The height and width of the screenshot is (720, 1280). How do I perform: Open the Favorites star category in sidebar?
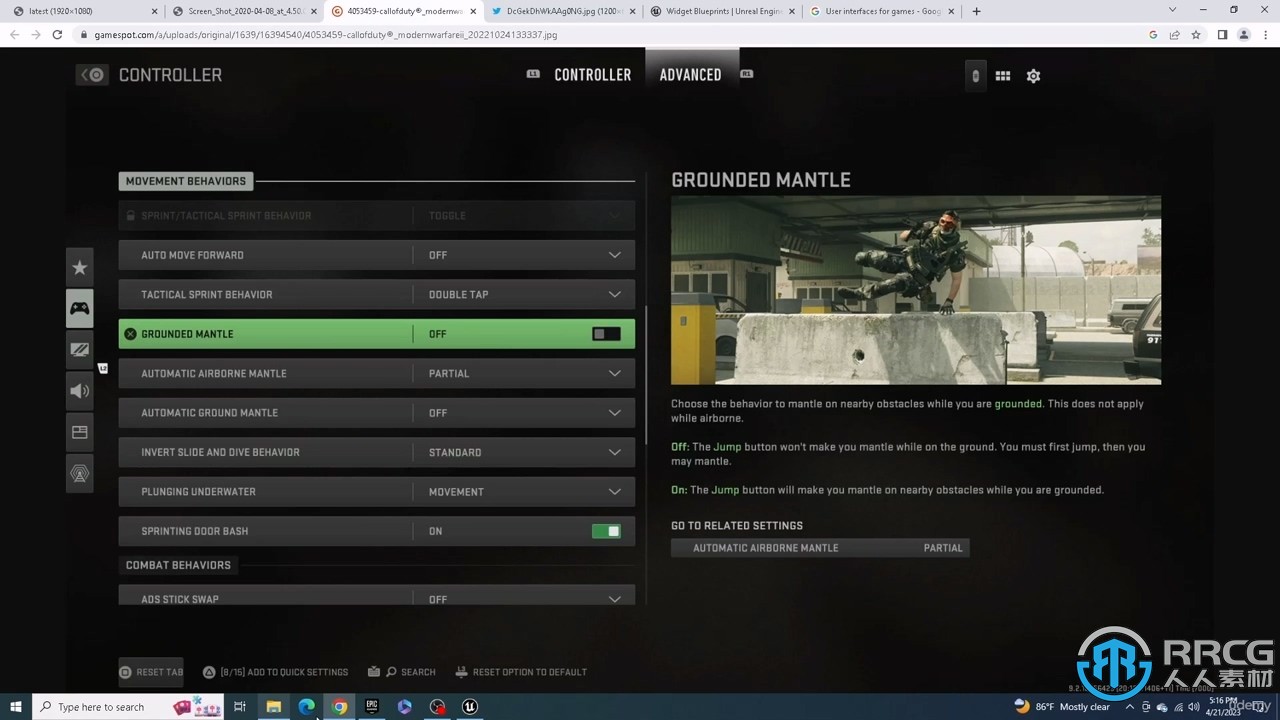pos(80,267)
